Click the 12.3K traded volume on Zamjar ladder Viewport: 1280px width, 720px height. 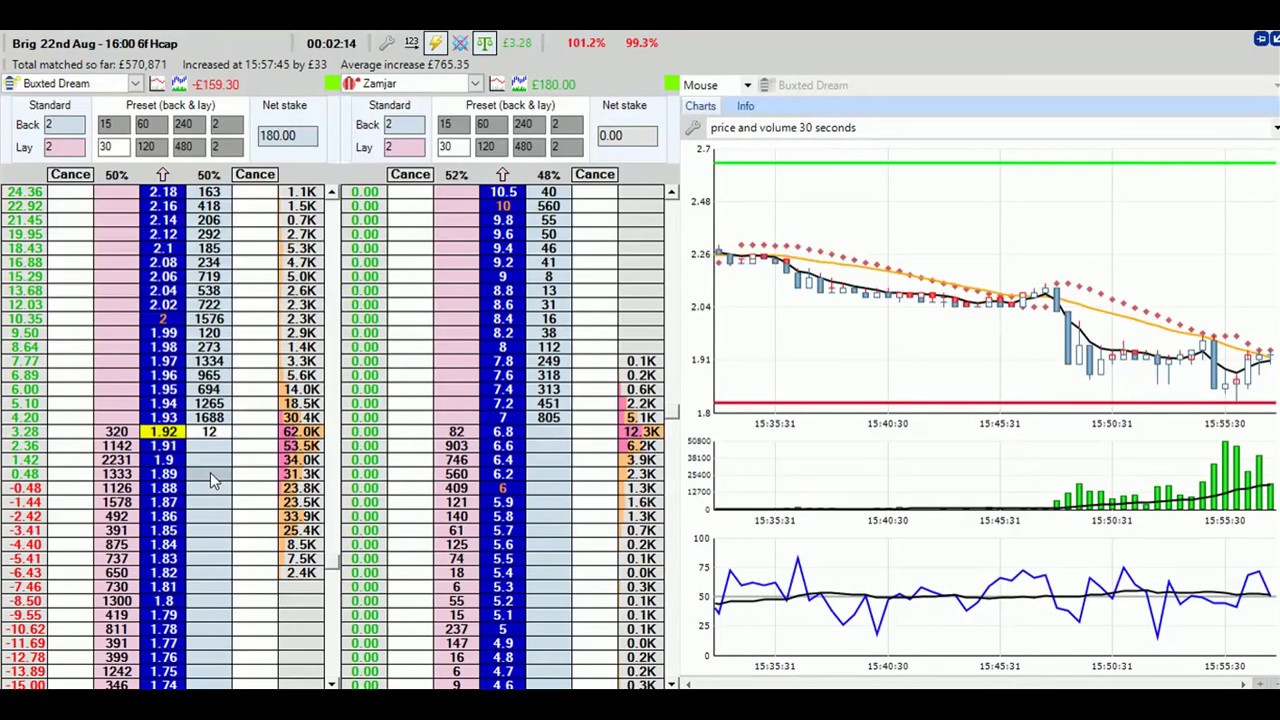pyautogui.click(x=641, y=432)
